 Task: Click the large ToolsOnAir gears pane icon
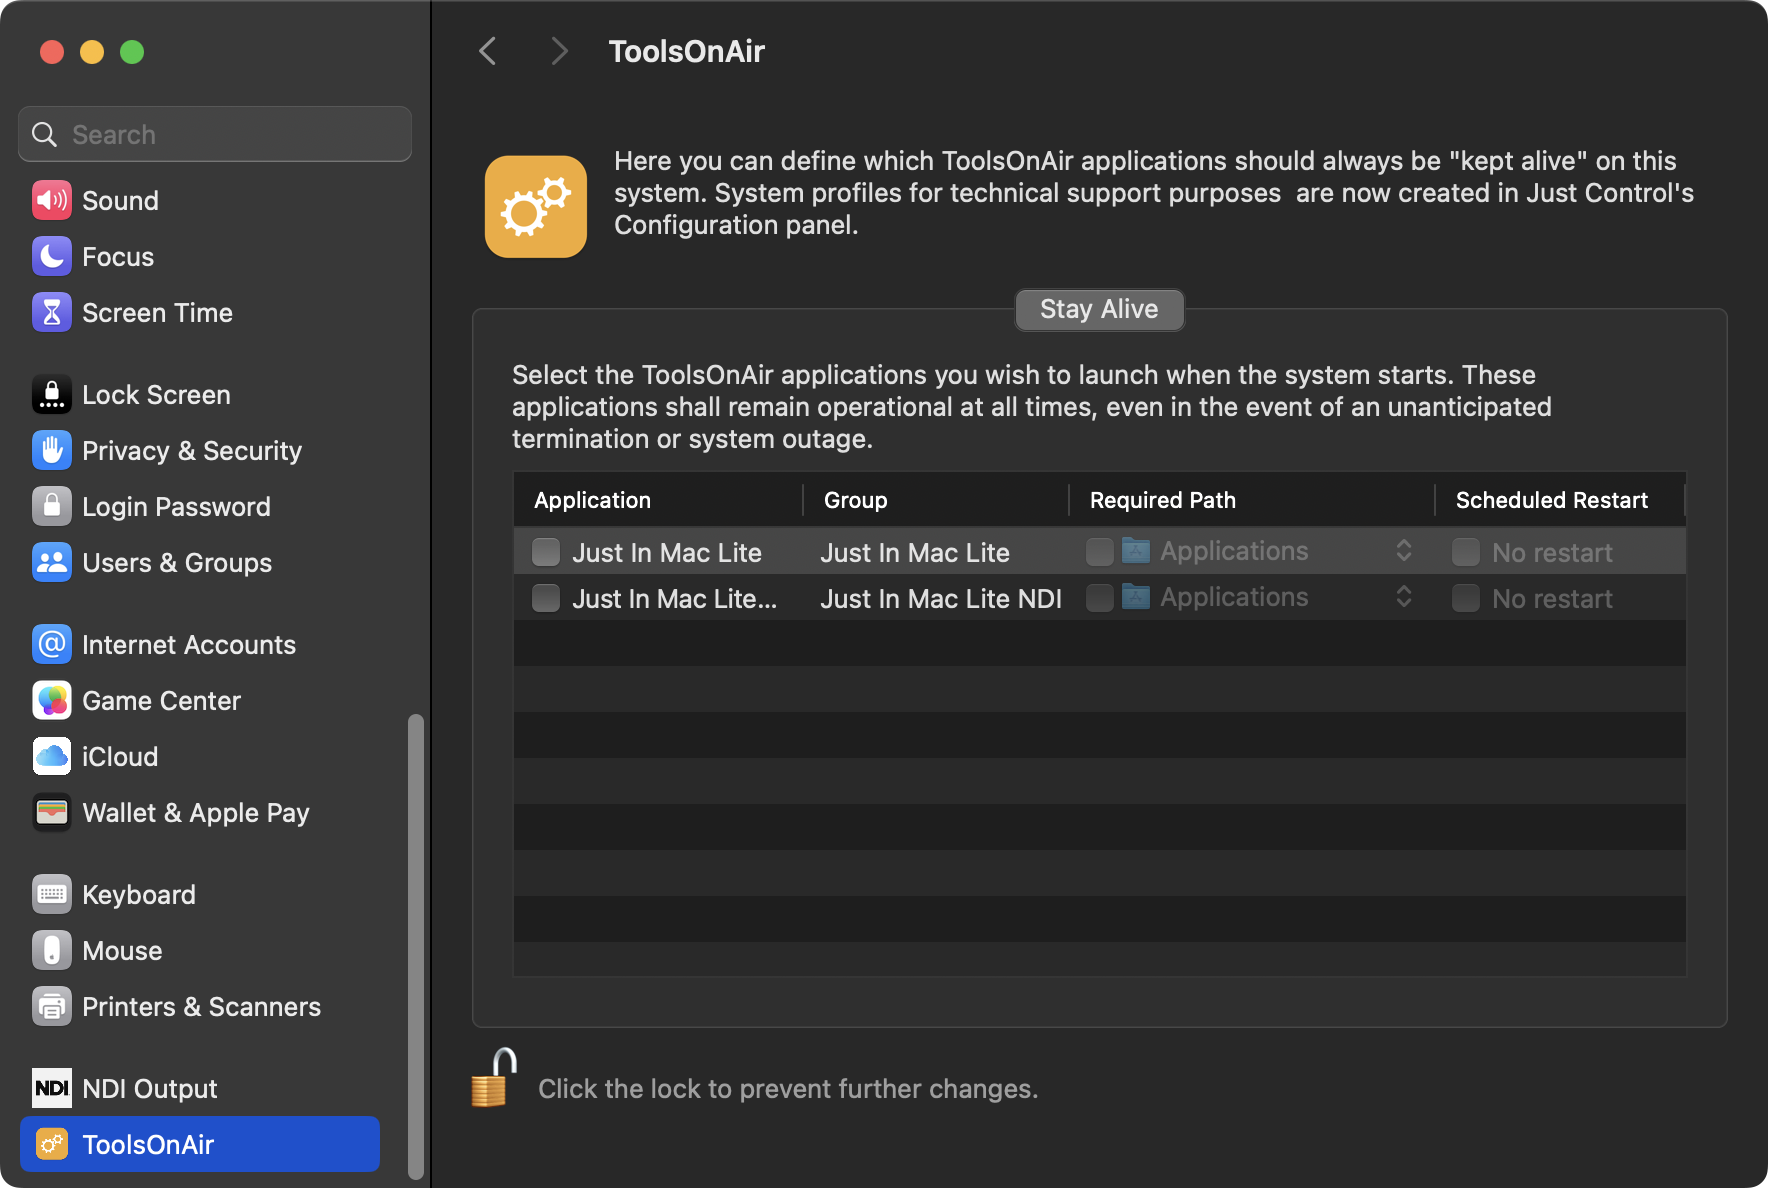(536, 207)
